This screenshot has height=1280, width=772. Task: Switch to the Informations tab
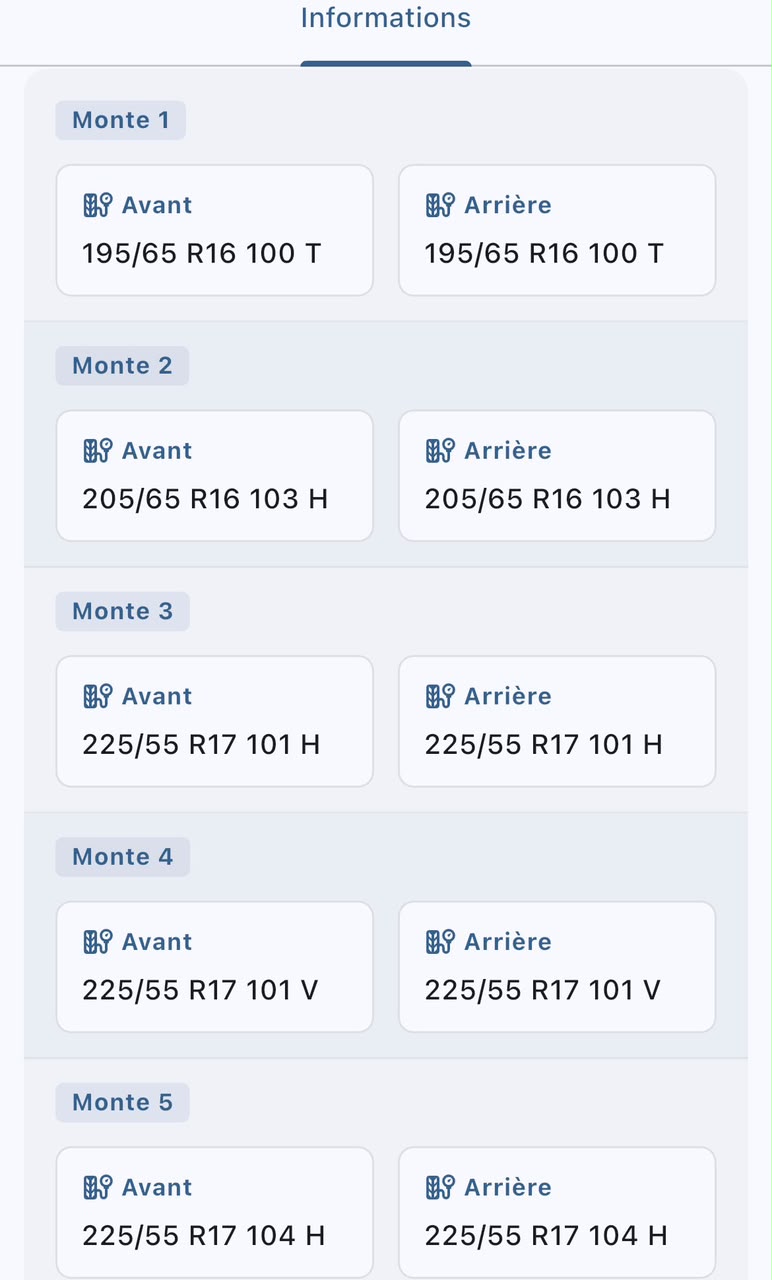(386, 18)
